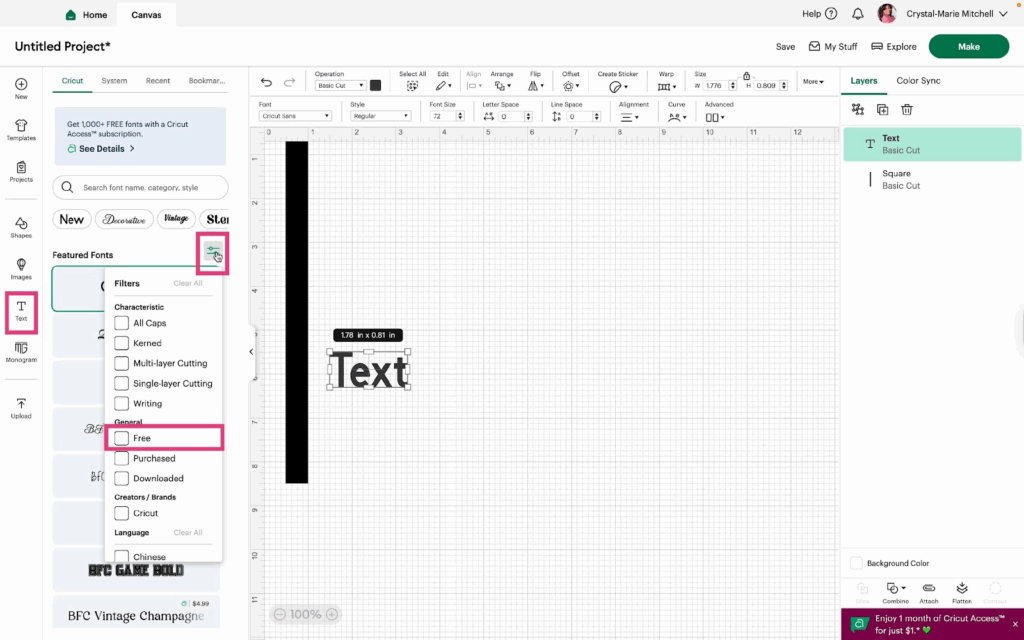Viewport: 1024px width, 640px height.
Task: Select the System fonts tab
Action: click(x=114, y=81)
